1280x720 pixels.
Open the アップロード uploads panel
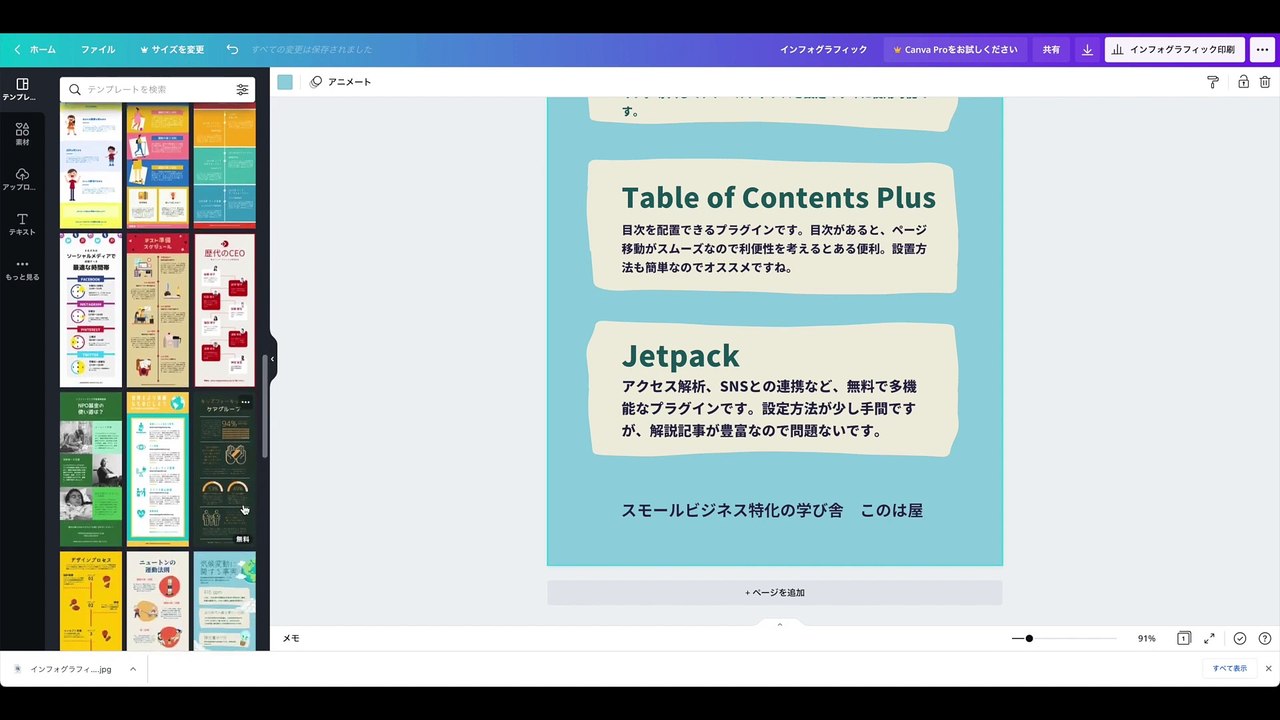(x=22, y=180)
